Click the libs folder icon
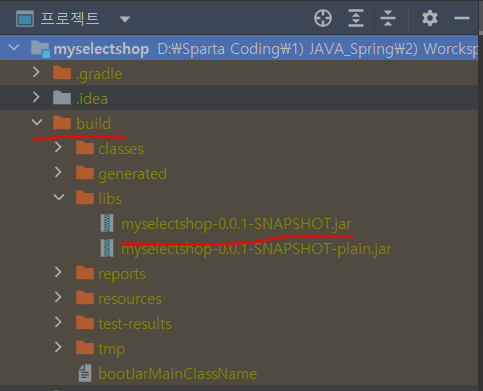 pyautogui.click(x=85, y=198)
